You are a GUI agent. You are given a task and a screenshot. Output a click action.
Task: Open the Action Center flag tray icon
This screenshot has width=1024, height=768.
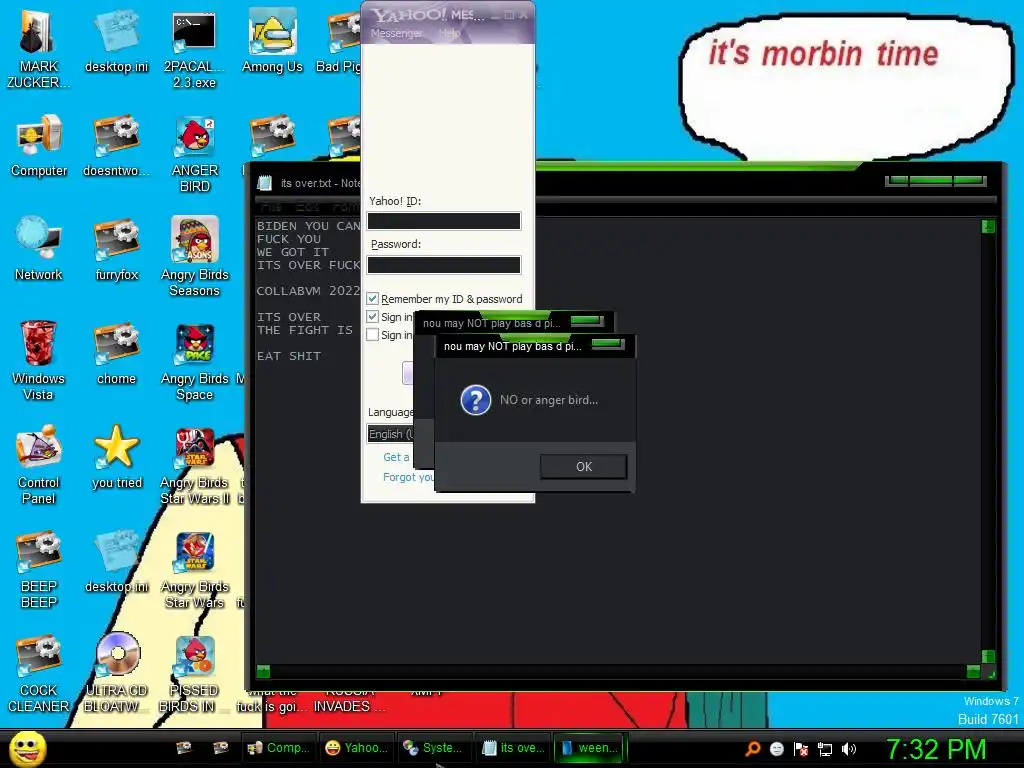pyautogui.click(x=801, y=749)
